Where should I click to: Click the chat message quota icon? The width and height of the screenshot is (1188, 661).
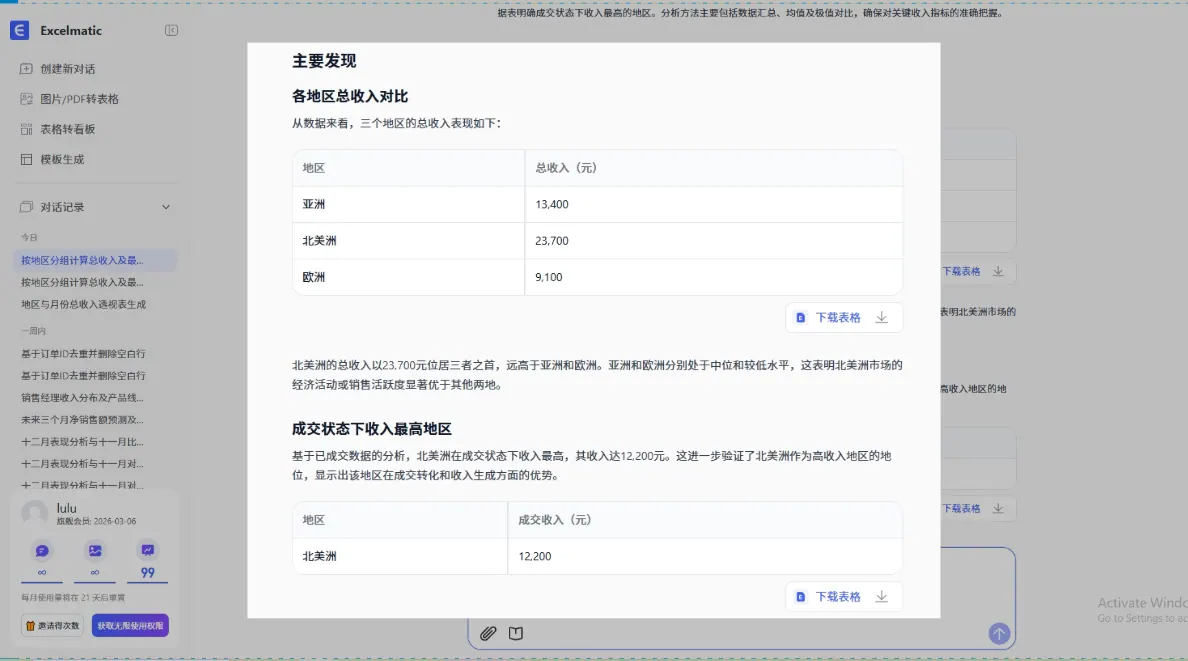42,550
